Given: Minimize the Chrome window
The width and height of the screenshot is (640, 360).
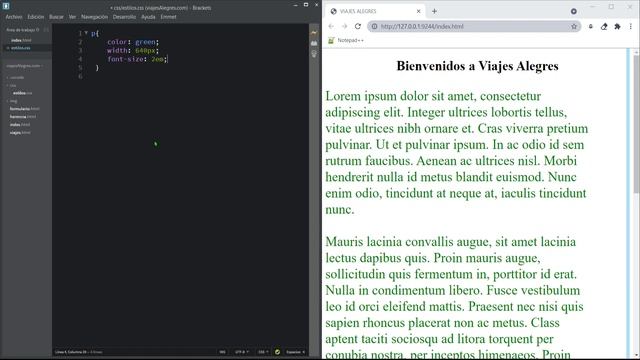Looking at the screenshot, I should click(x=593, y=7).
